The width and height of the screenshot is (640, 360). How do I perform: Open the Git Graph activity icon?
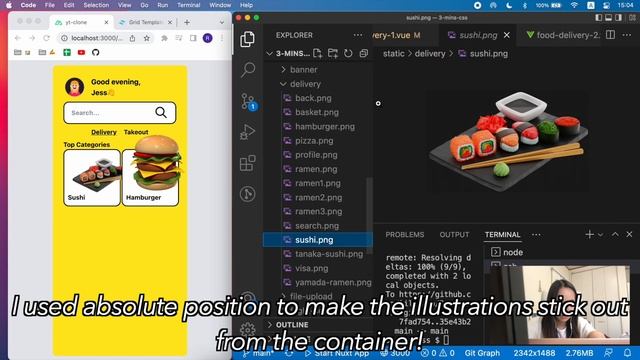click(247, 194)
